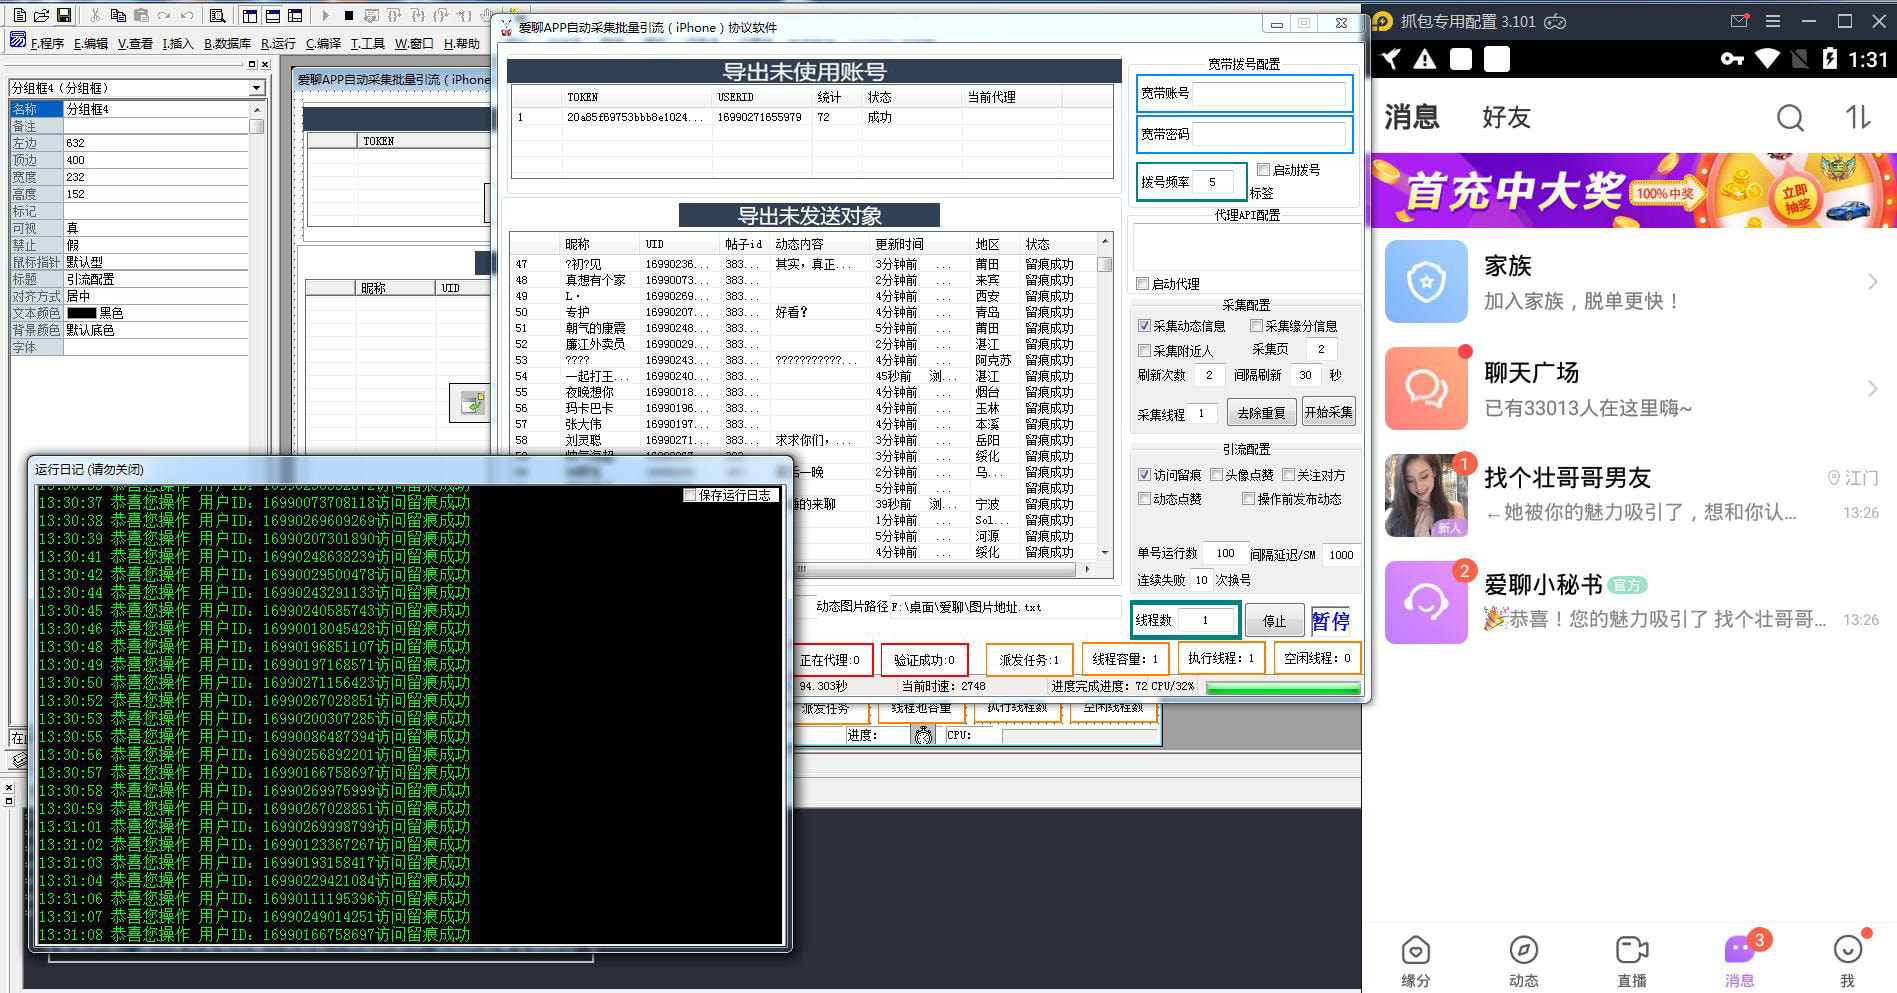The height and width of the screenshot is (993, 1897).
Task: Open the R.运行 menu
Action: click(x=278, y=43)
